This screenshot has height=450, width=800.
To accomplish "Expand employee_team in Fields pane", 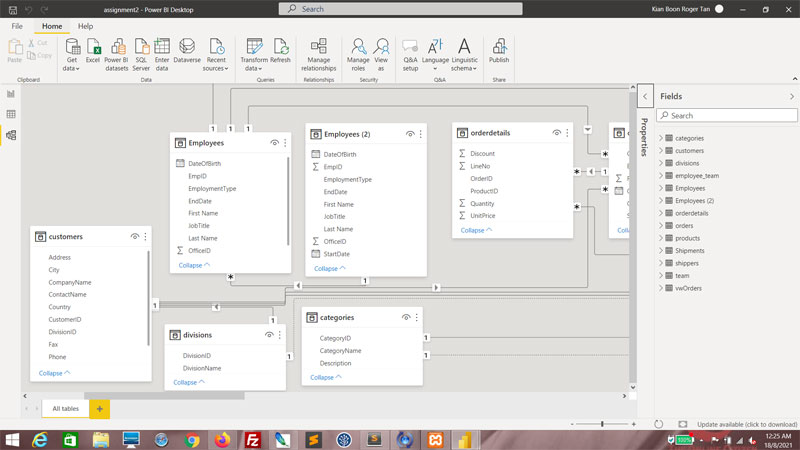I will (661, 176).
